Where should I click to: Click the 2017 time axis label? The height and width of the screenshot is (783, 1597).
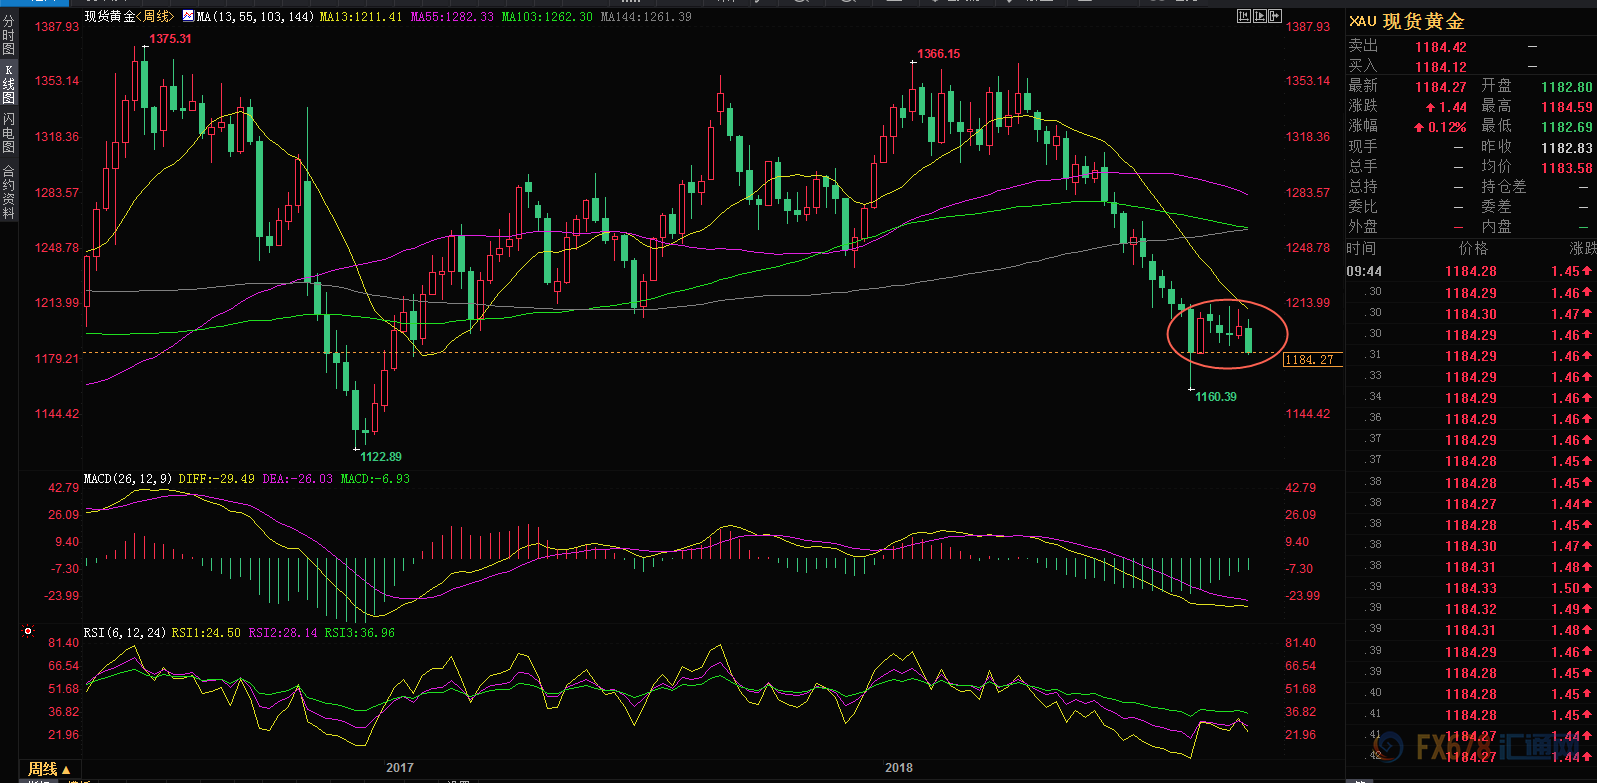(x=400, y=768)
